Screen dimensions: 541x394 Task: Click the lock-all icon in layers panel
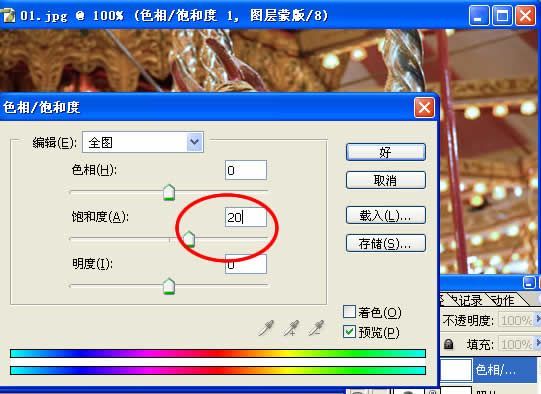point(449,344)
